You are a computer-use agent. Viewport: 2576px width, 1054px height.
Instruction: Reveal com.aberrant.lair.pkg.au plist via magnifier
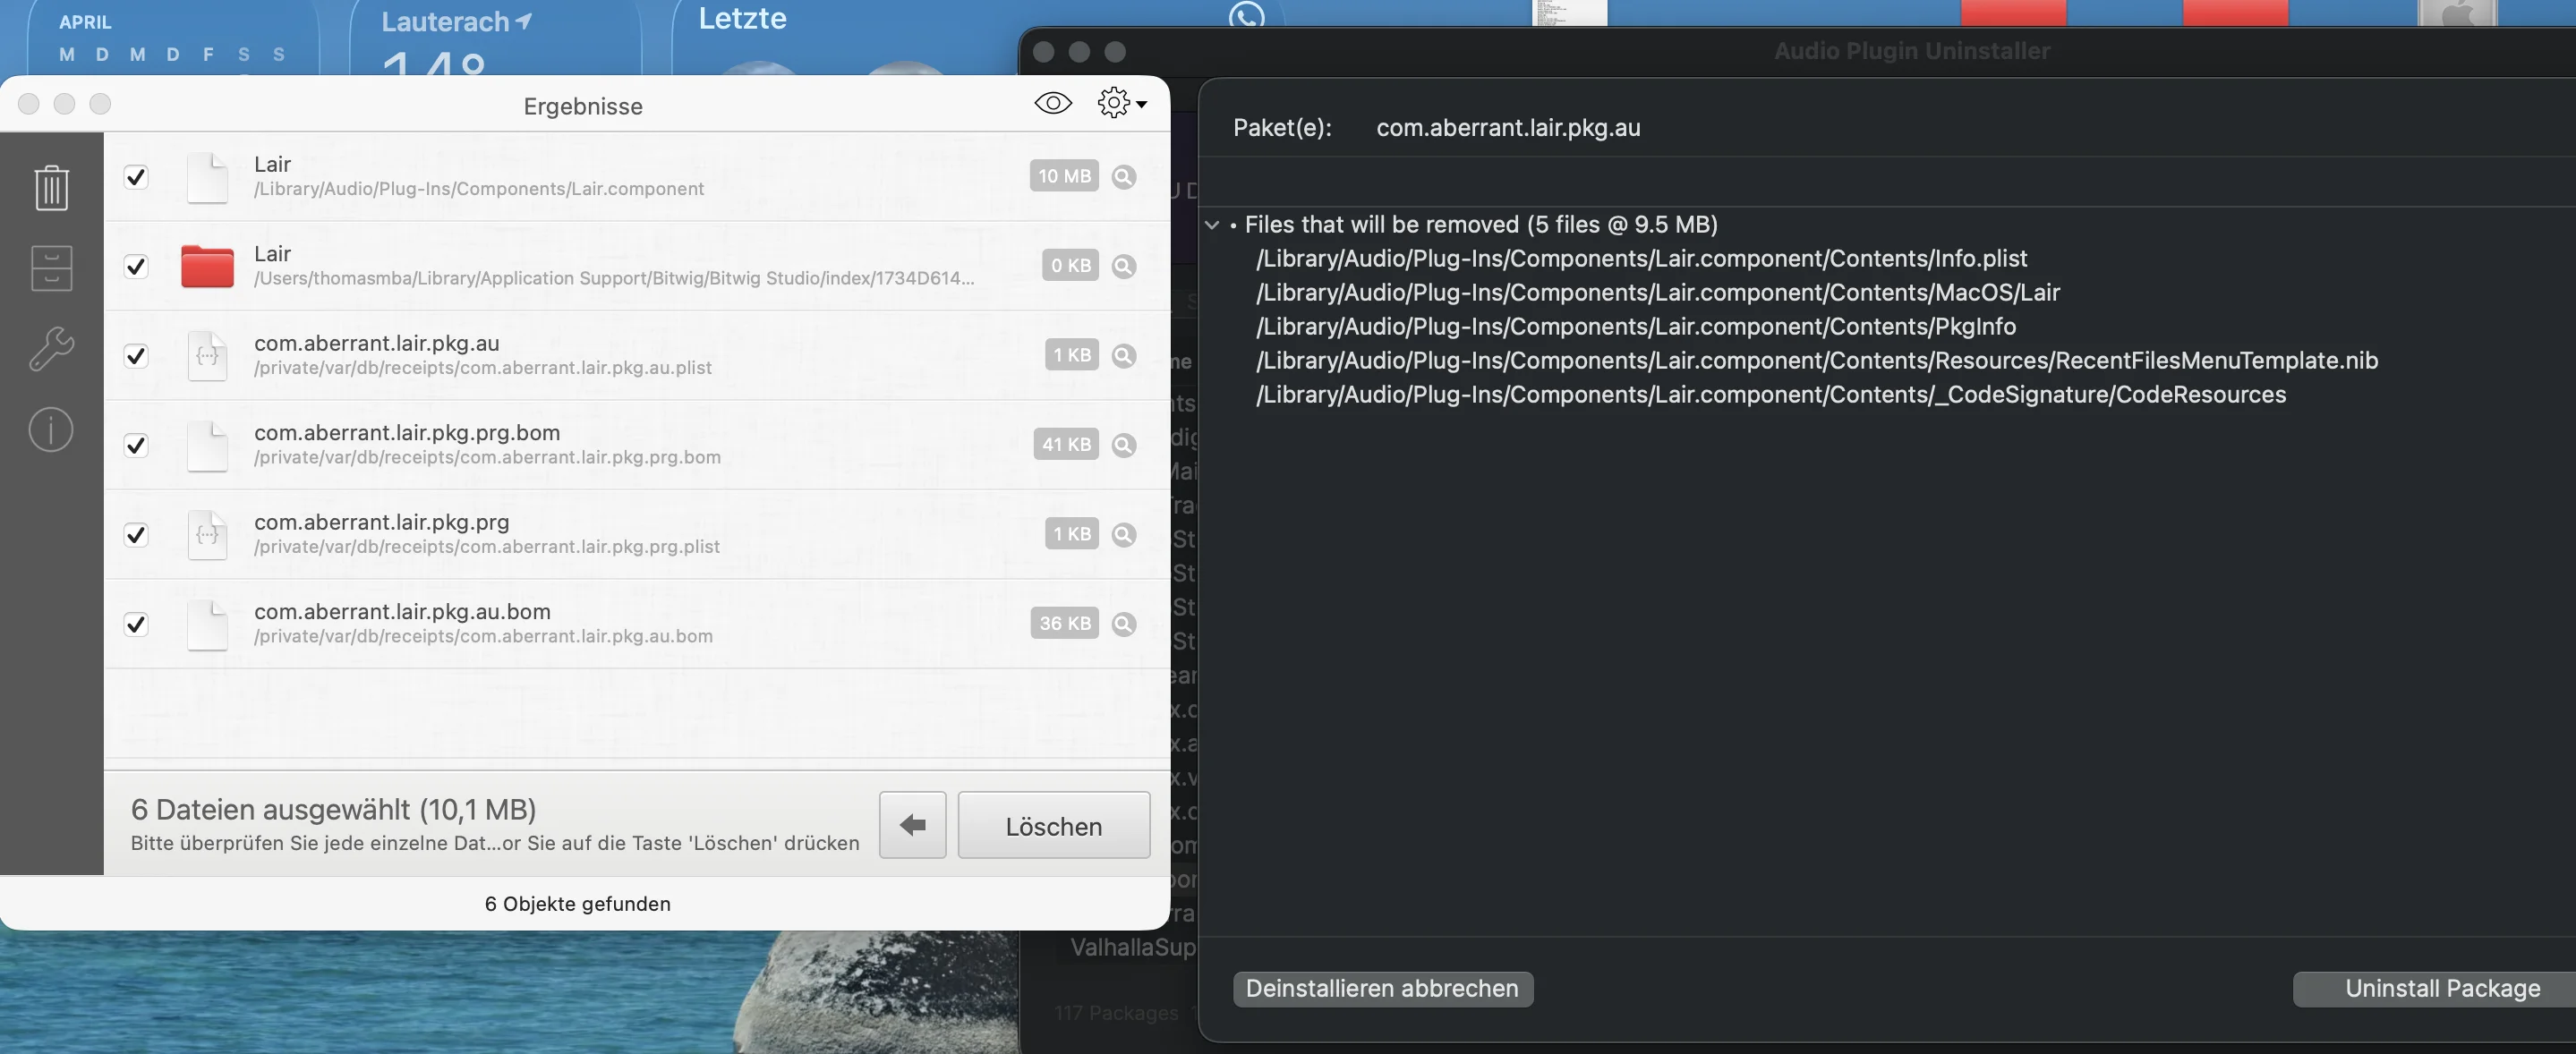(x=1124, y=356)
